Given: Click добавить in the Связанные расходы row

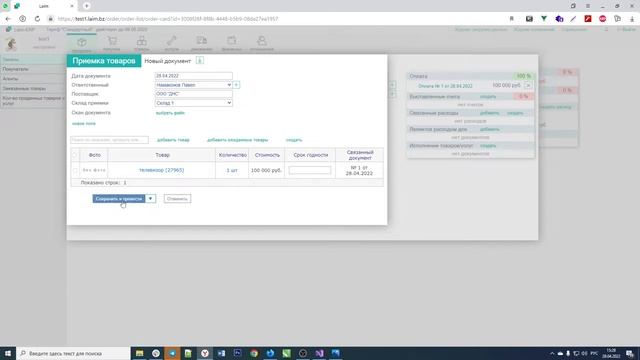Looking at the screenshot, I should pos(489,113).
